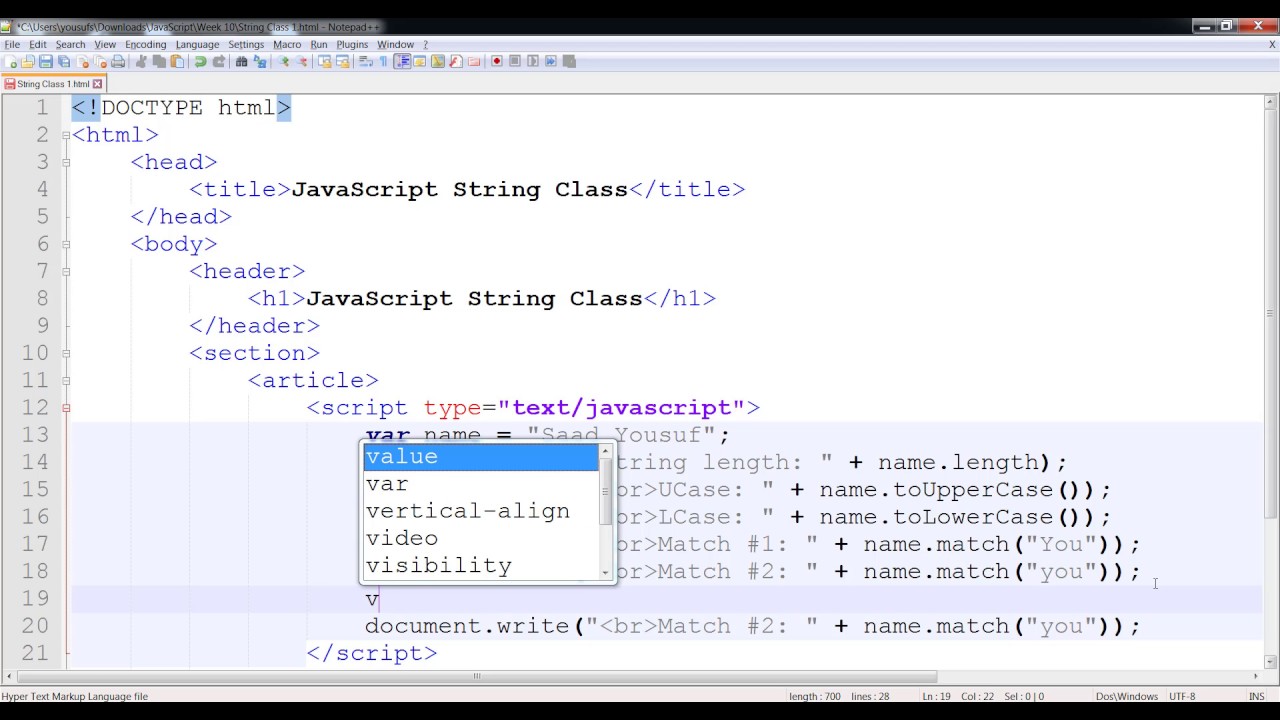Viewport: 1280px width, 720px height.
Task: Click the line number 20 in the margin
Action: [x=34, y=626]
